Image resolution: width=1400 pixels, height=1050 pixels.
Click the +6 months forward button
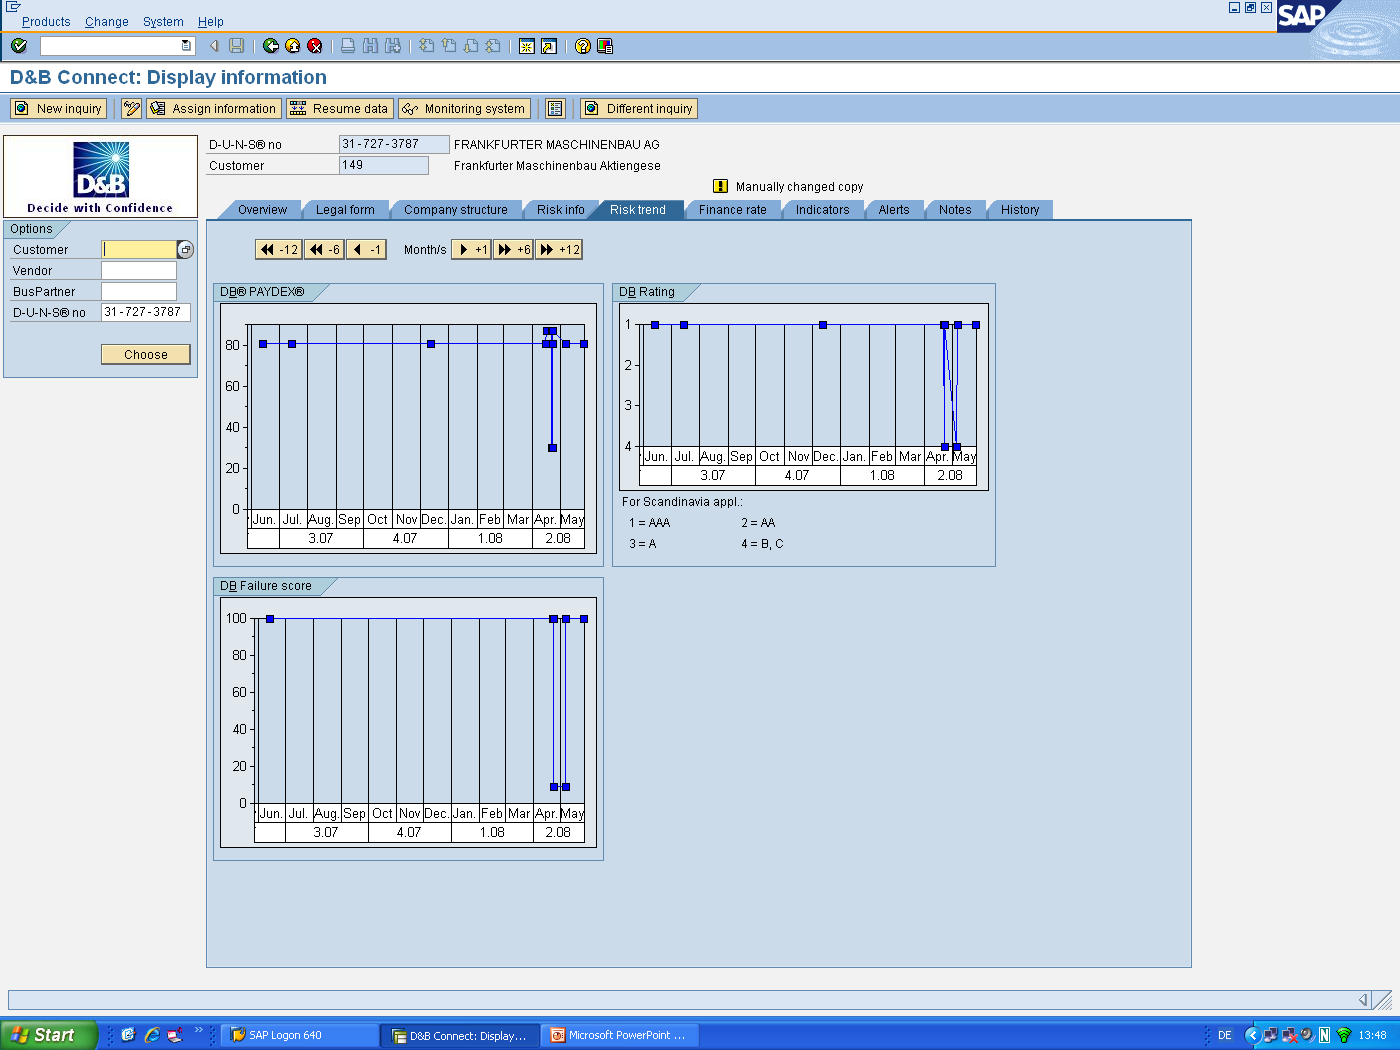click(x=513, y=250)
